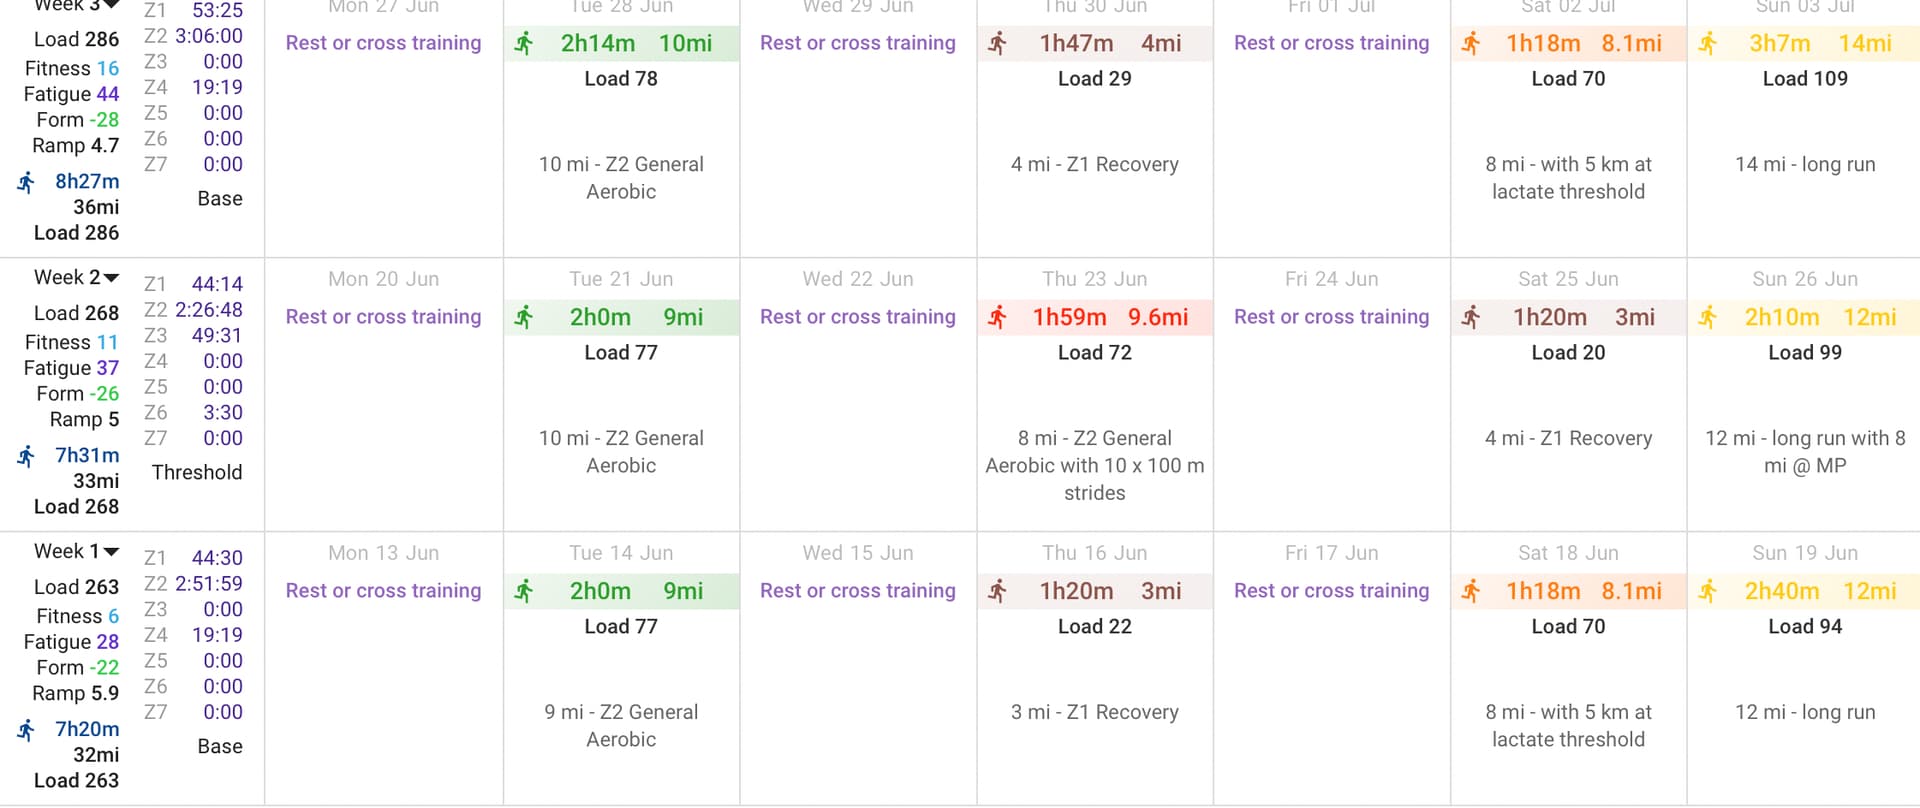Select the Thu 23 Jun date header
The image size is (1920, 808).
pos(1094,279)
